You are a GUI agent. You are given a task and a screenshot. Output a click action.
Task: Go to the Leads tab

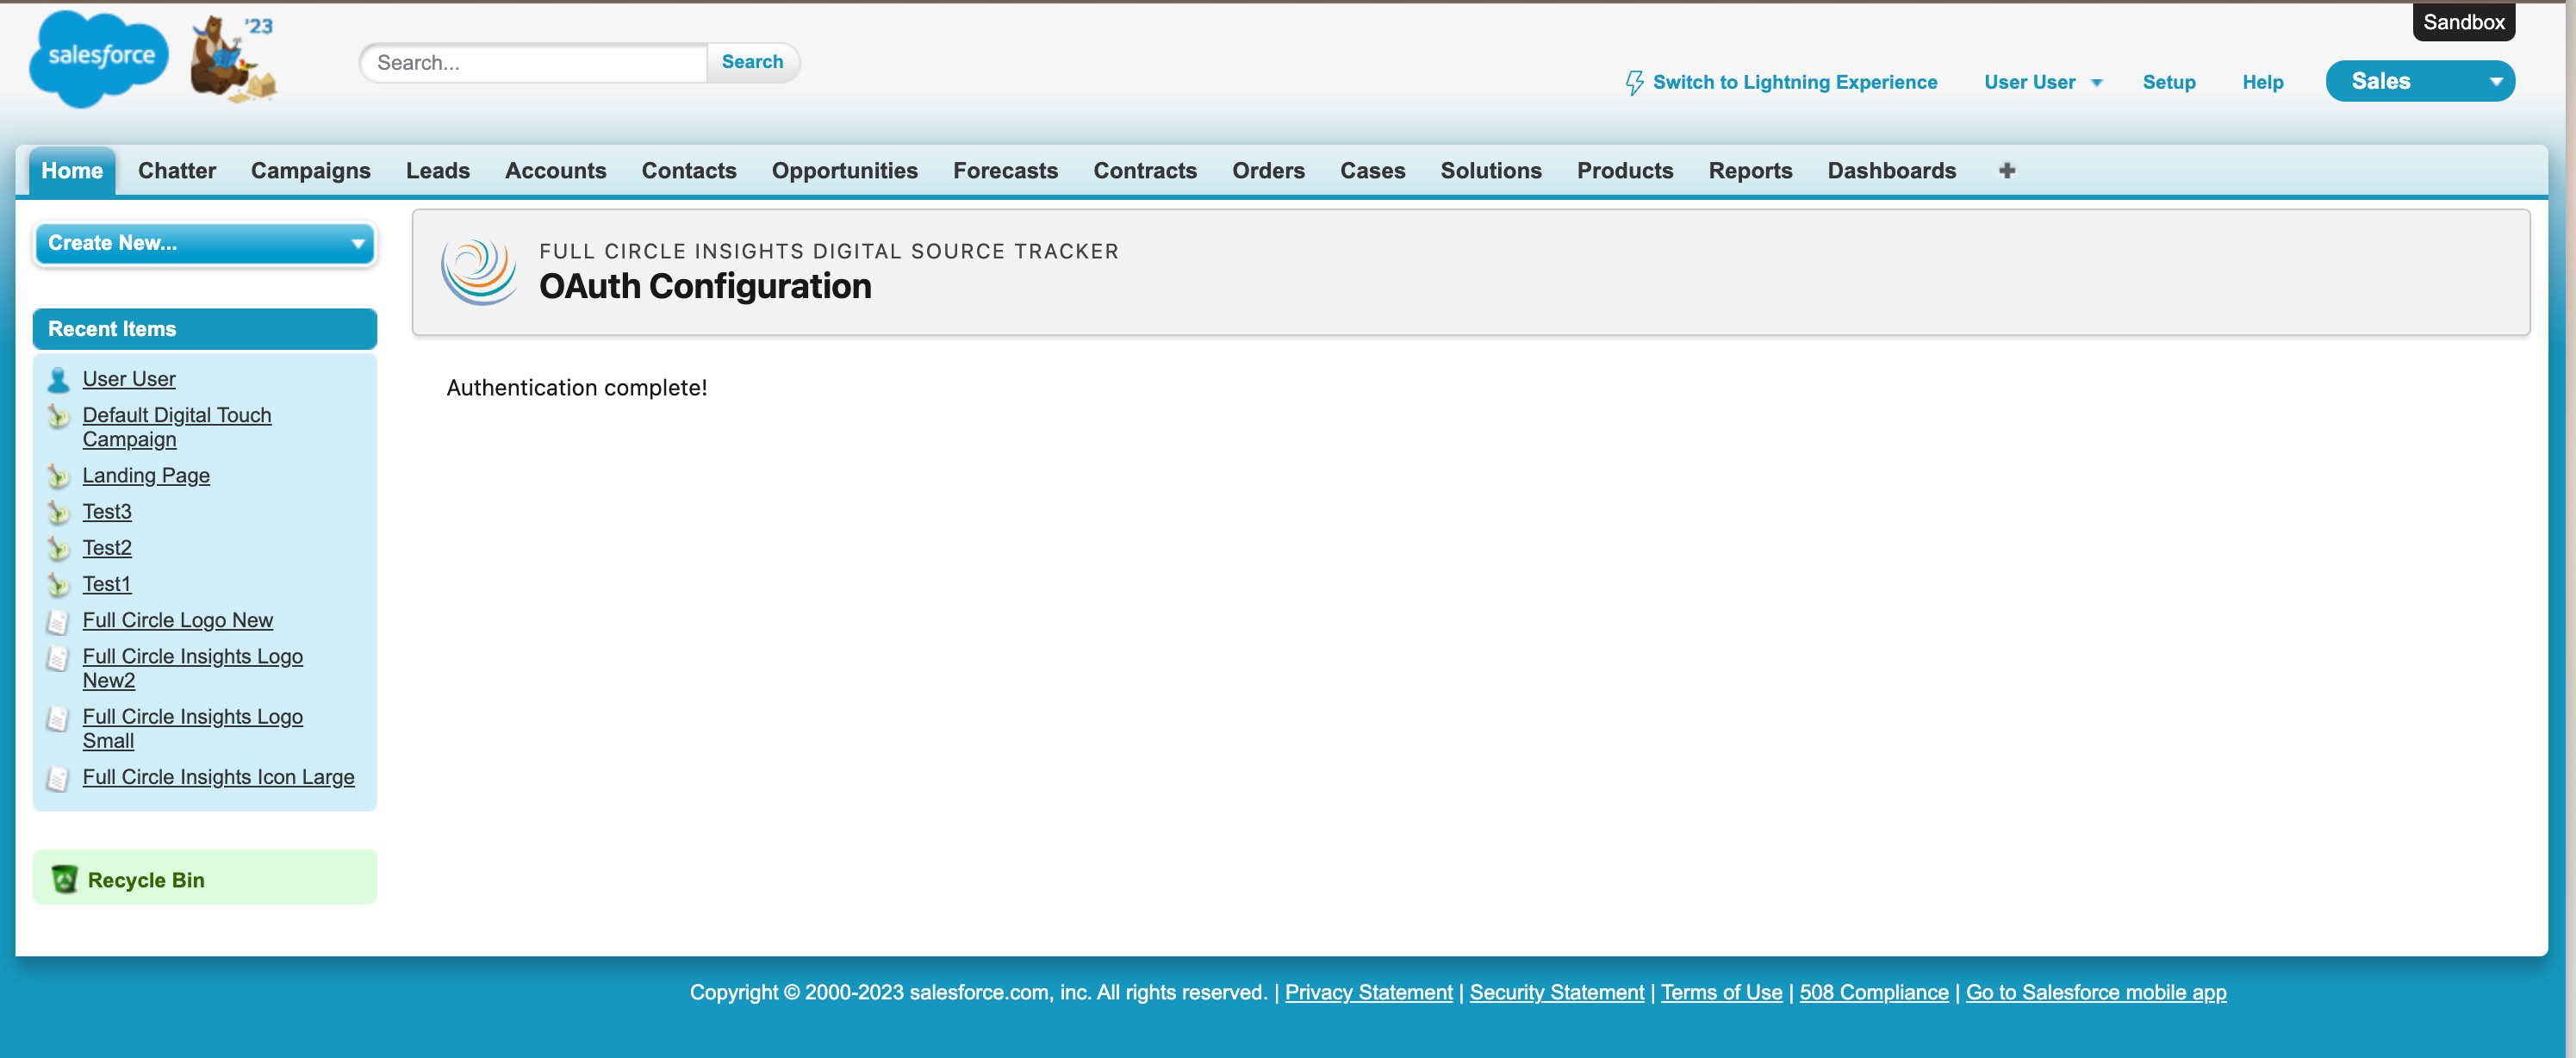(x=438, y=171)
